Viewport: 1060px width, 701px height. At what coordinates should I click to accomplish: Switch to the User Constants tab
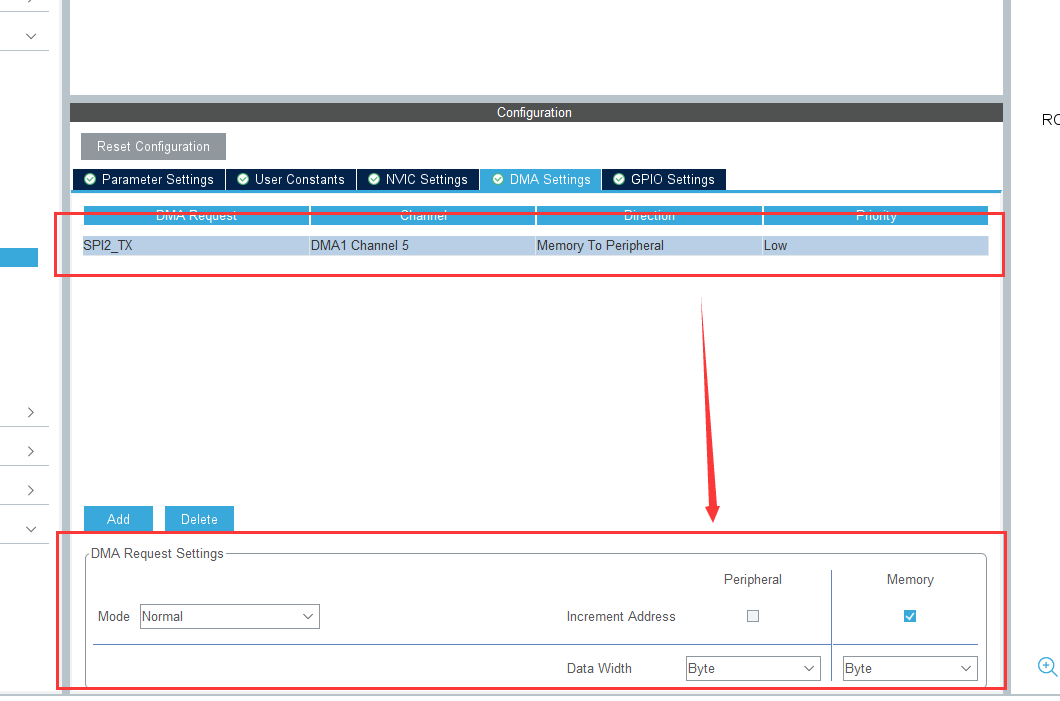pyautogui.click(x=291, y=179)
